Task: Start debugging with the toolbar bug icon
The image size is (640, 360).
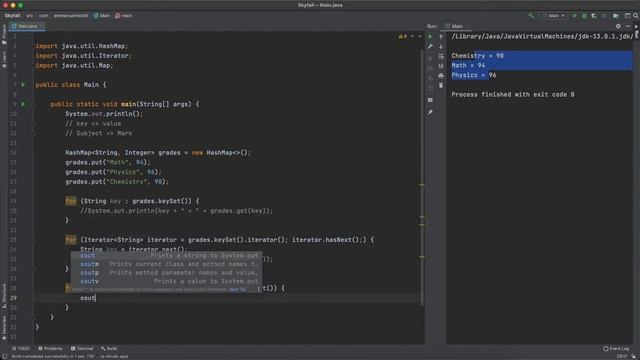Action: [584, 16]
